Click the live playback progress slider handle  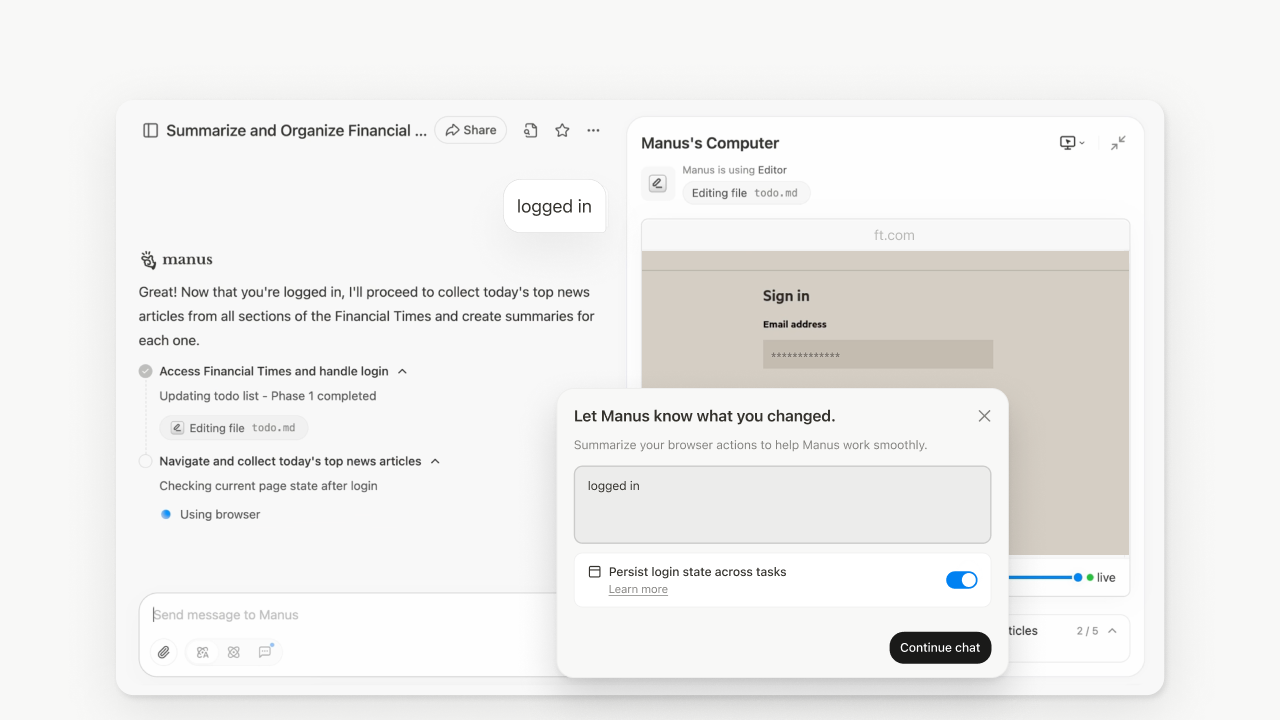click(1078, 577)
